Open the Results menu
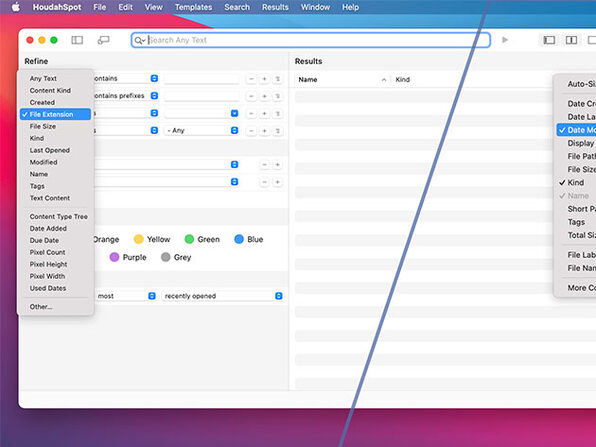Image resolution: width=596 pixels, height=447 pixels. click(x=275, y=7)
